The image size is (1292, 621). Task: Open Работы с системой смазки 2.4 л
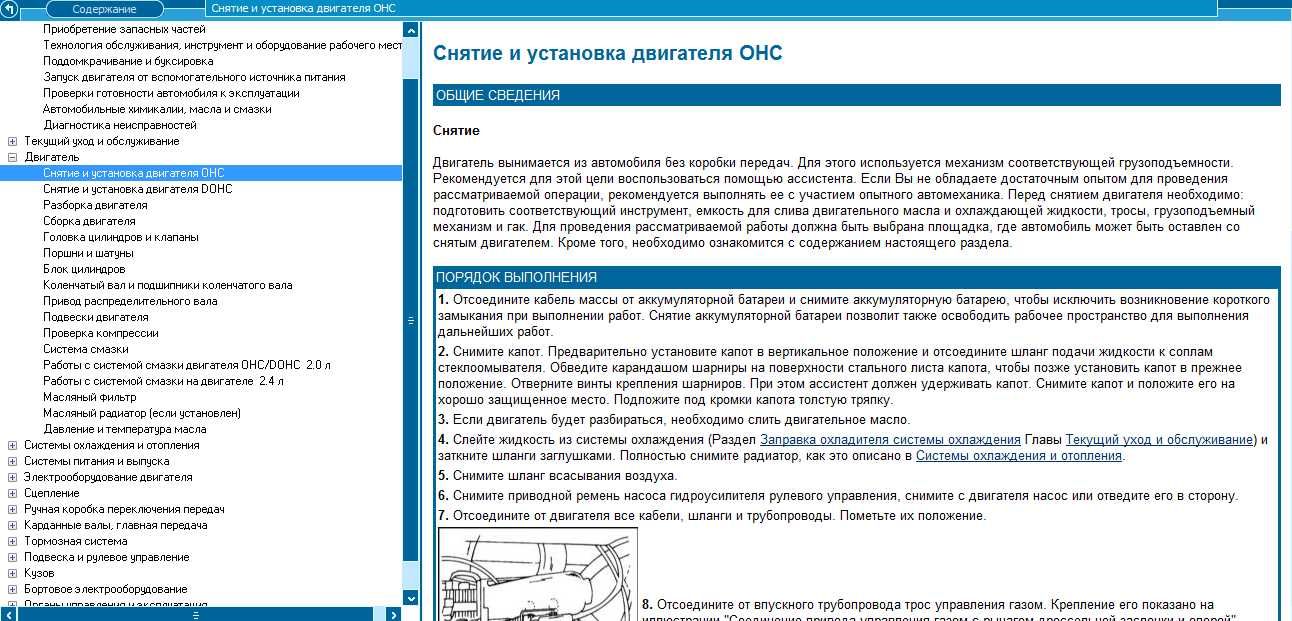163,381
